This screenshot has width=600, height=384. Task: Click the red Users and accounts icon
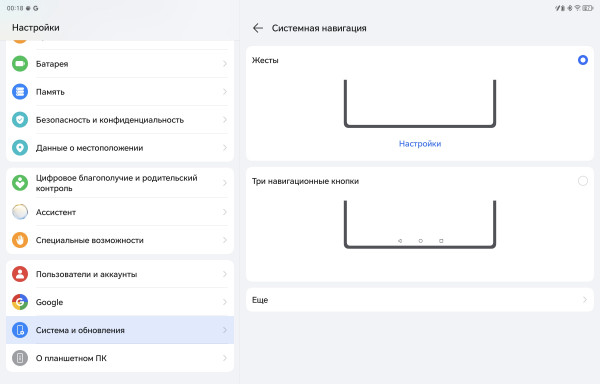[x=20, y=274]
